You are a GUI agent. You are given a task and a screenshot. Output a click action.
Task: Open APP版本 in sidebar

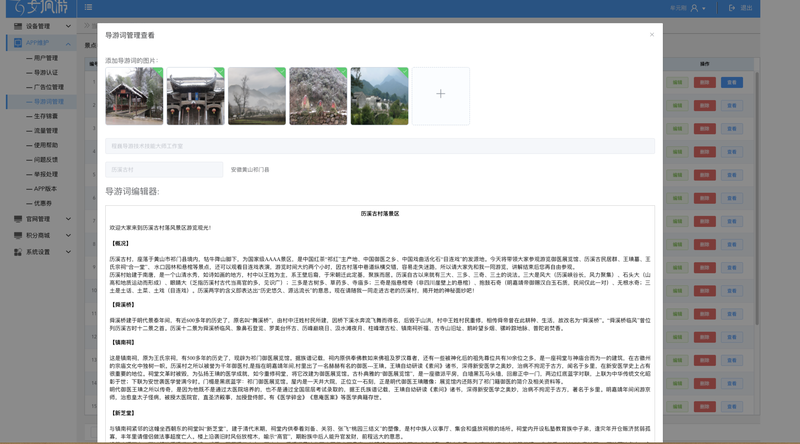click(44, 189)
